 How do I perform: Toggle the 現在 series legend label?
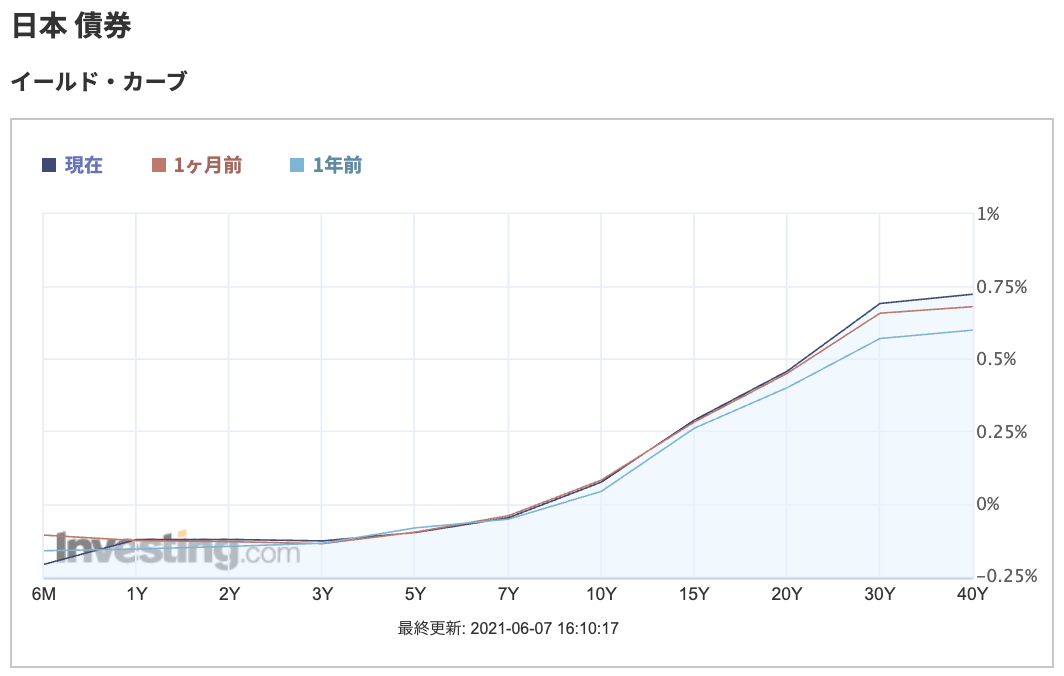coord(83,165)
